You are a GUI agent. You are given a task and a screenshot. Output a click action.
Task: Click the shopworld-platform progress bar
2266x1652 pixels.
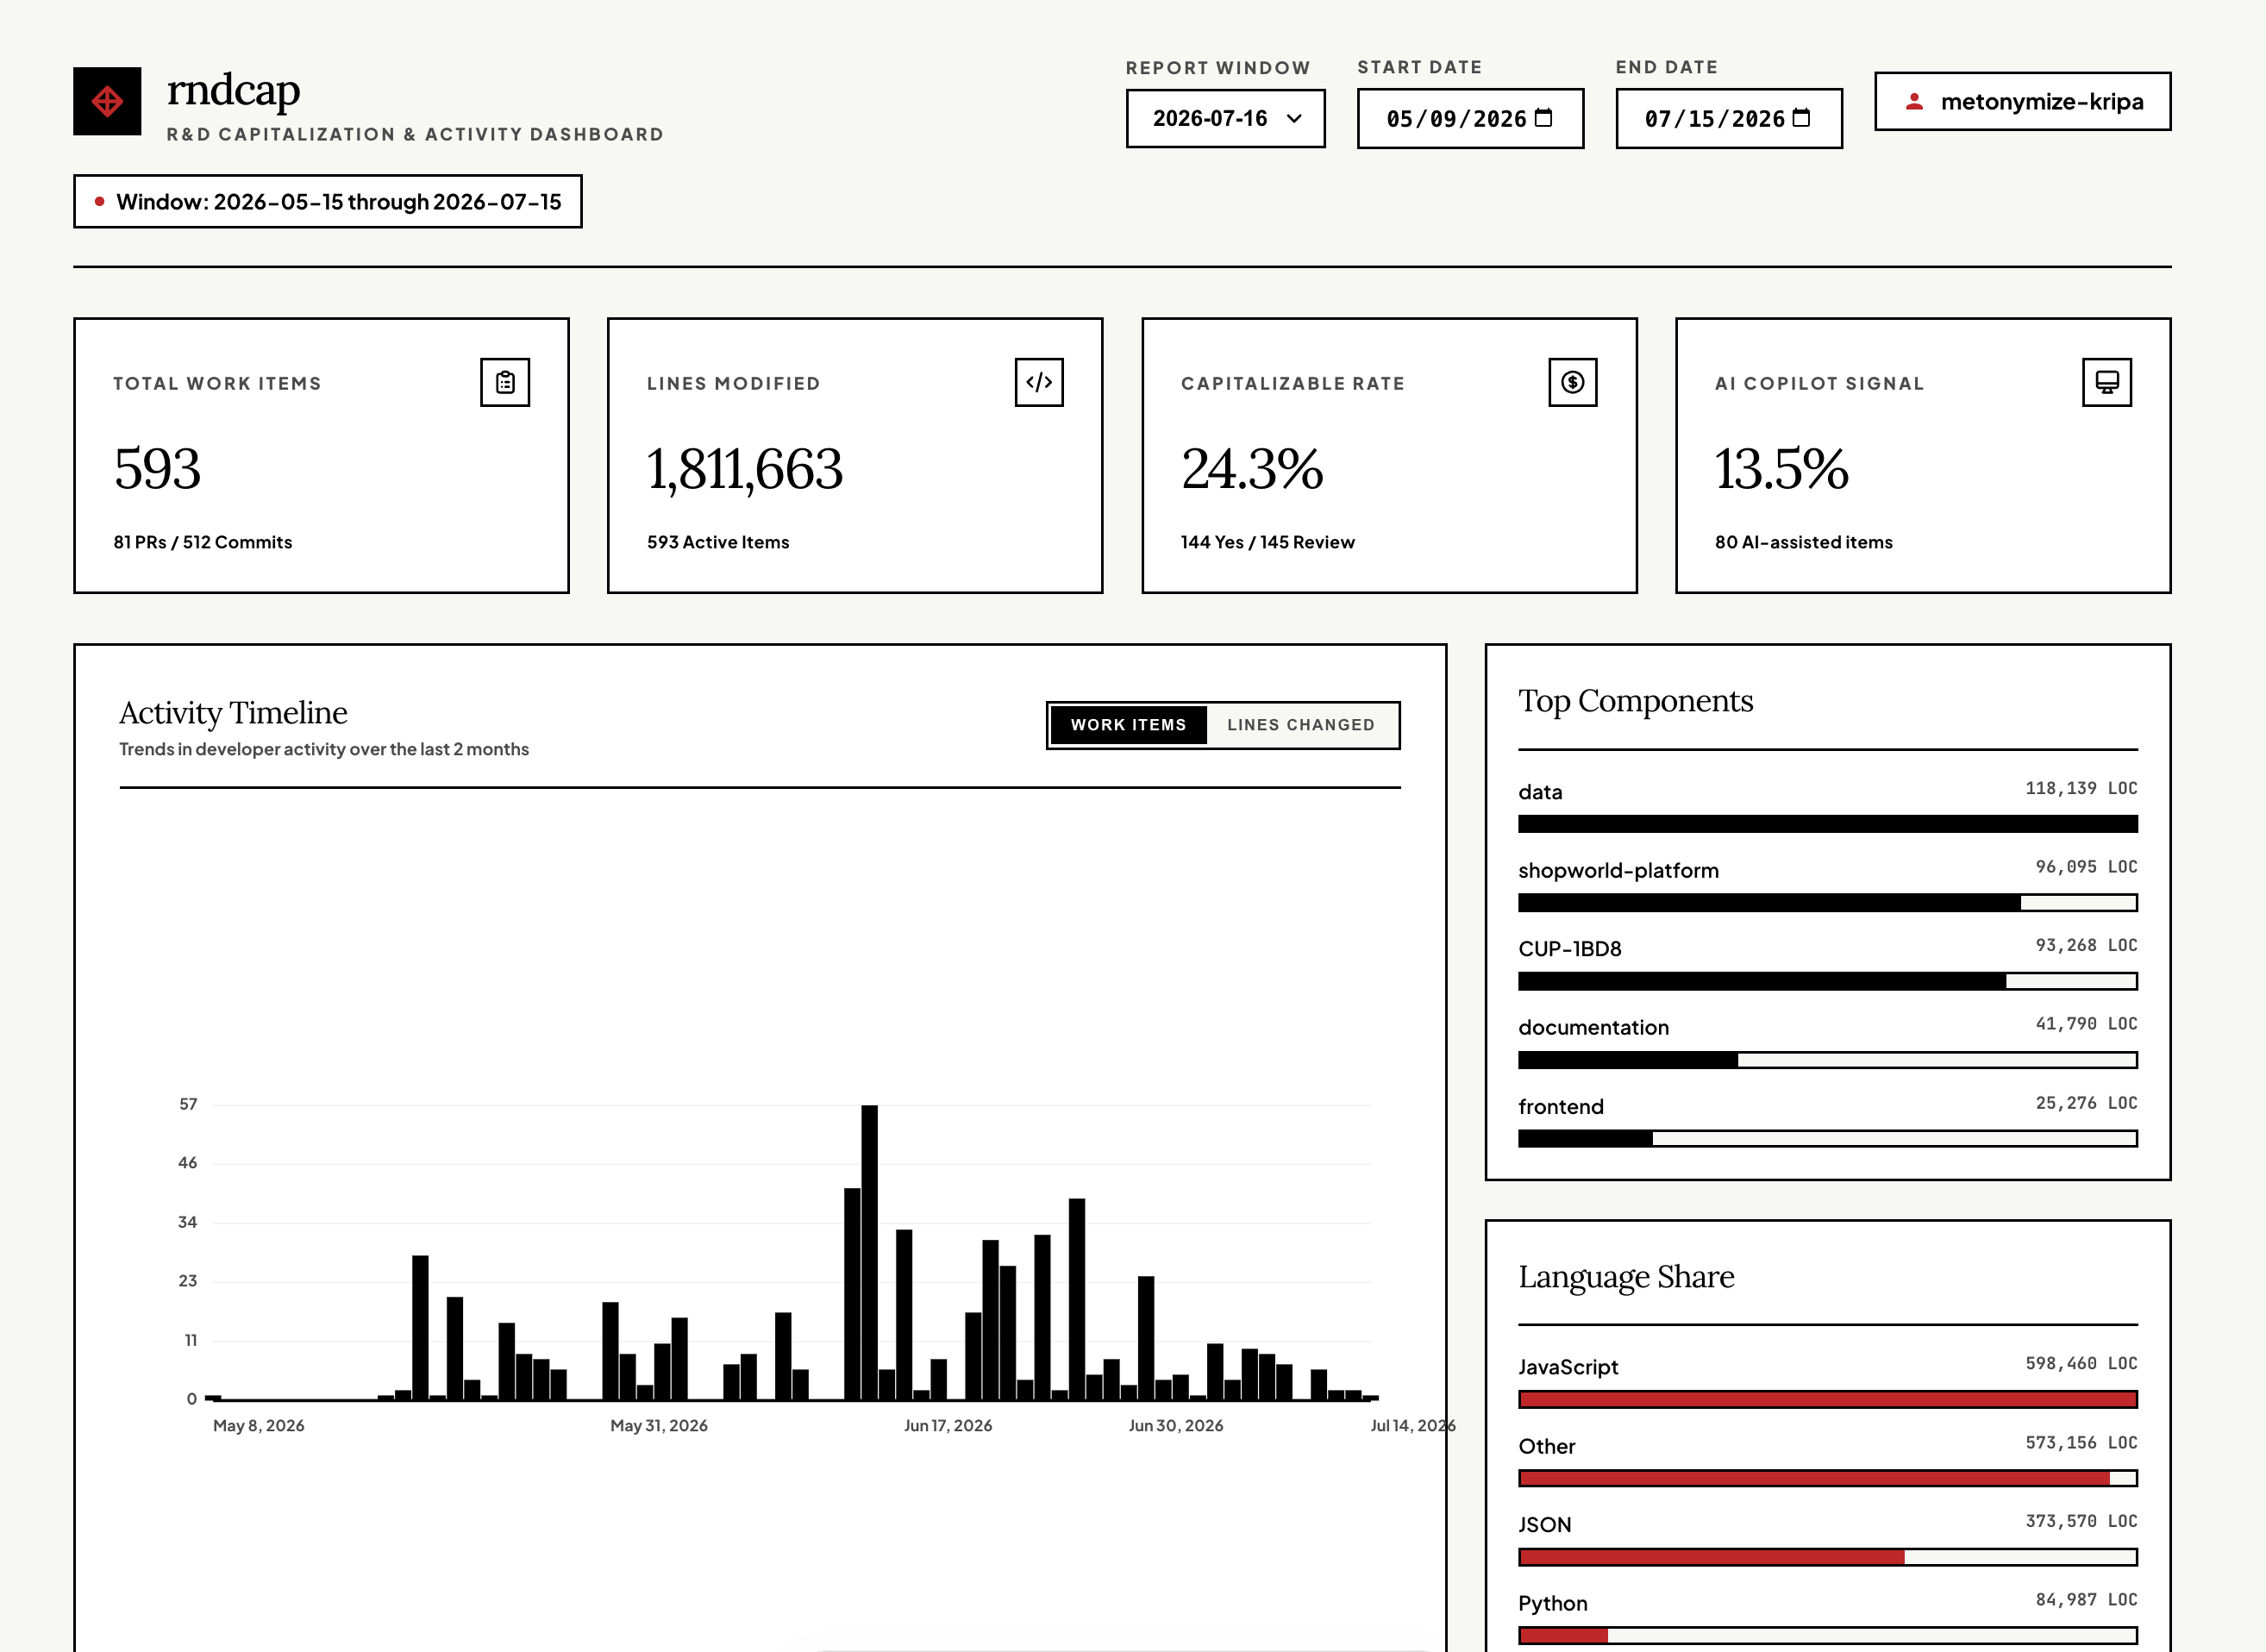click(1828, 903)
